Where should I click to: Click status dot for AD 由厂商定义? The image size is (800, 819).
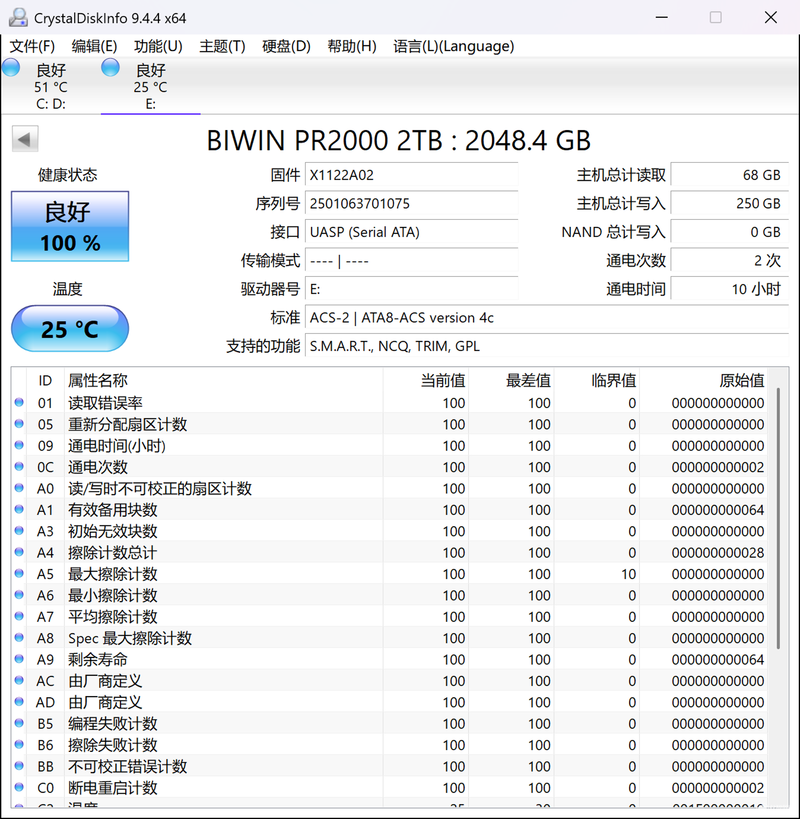tap(19, 702)
